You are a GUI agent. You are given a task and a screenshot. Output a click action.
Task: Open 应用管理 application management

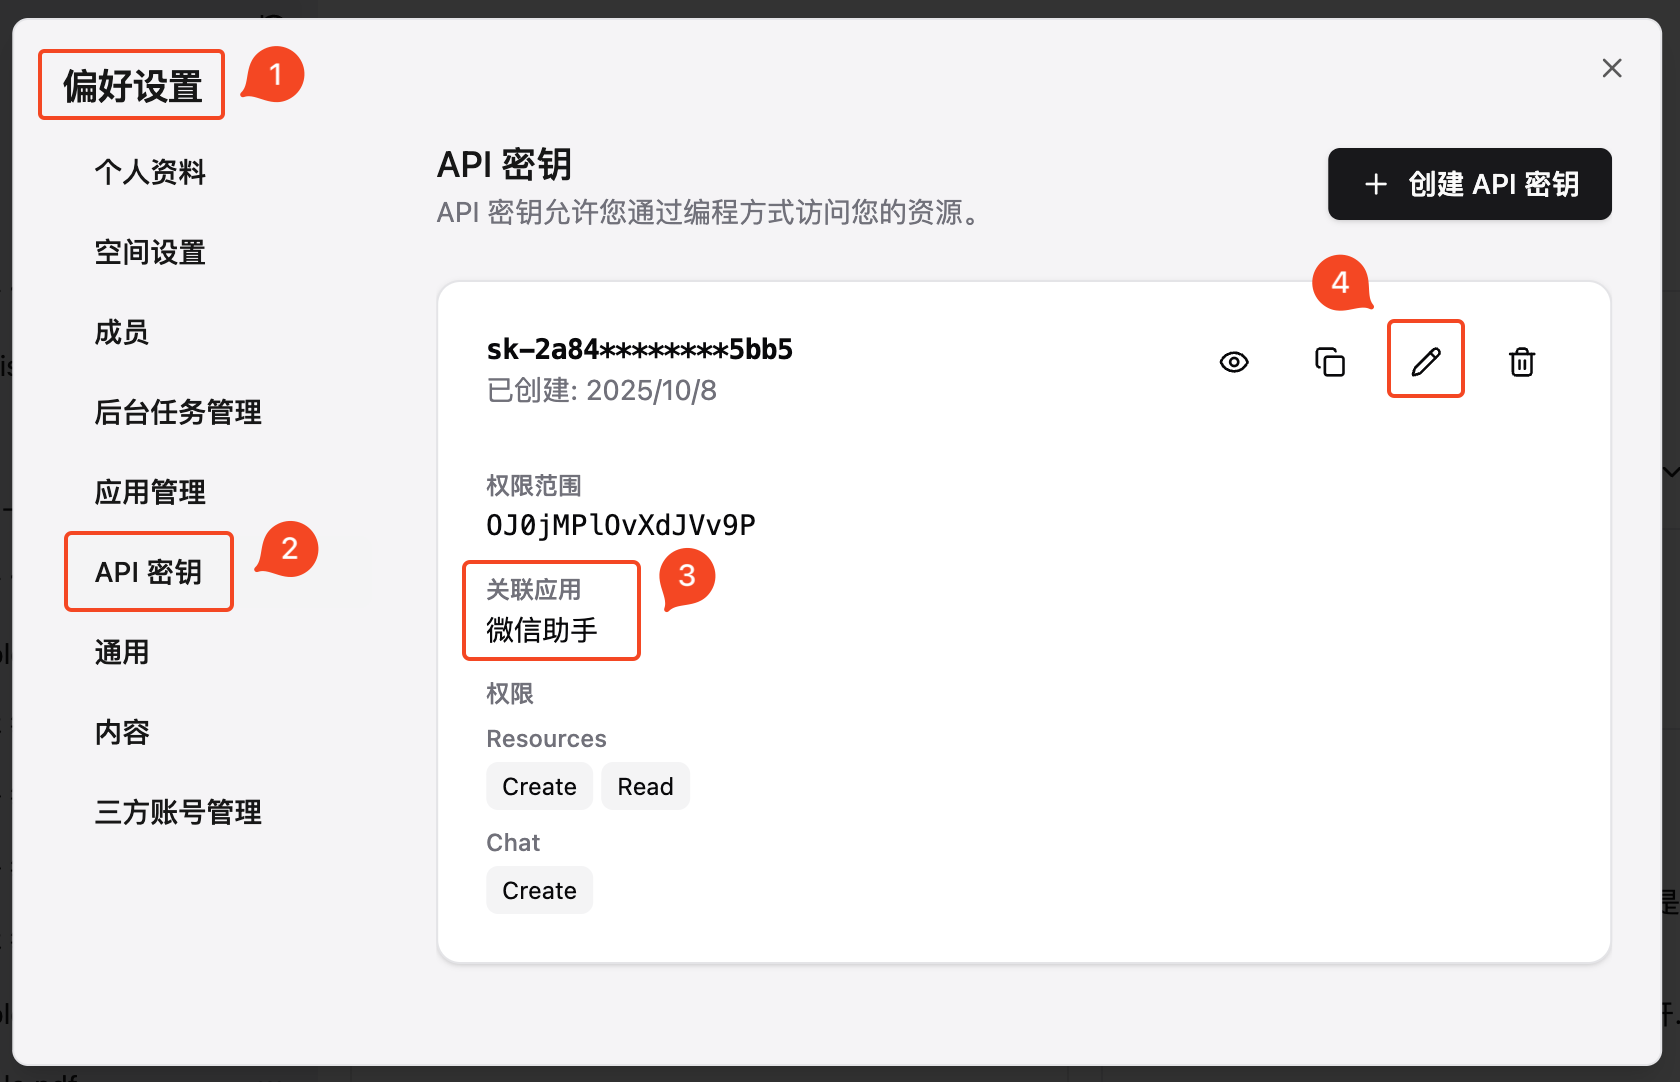[x=150, y=492]
